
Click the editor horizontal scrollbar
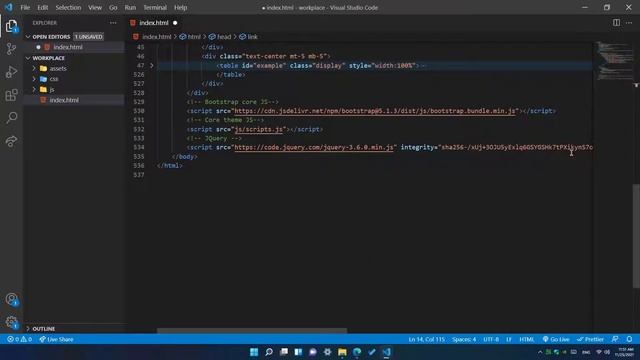pyautogui.click(x=252, y=331)
